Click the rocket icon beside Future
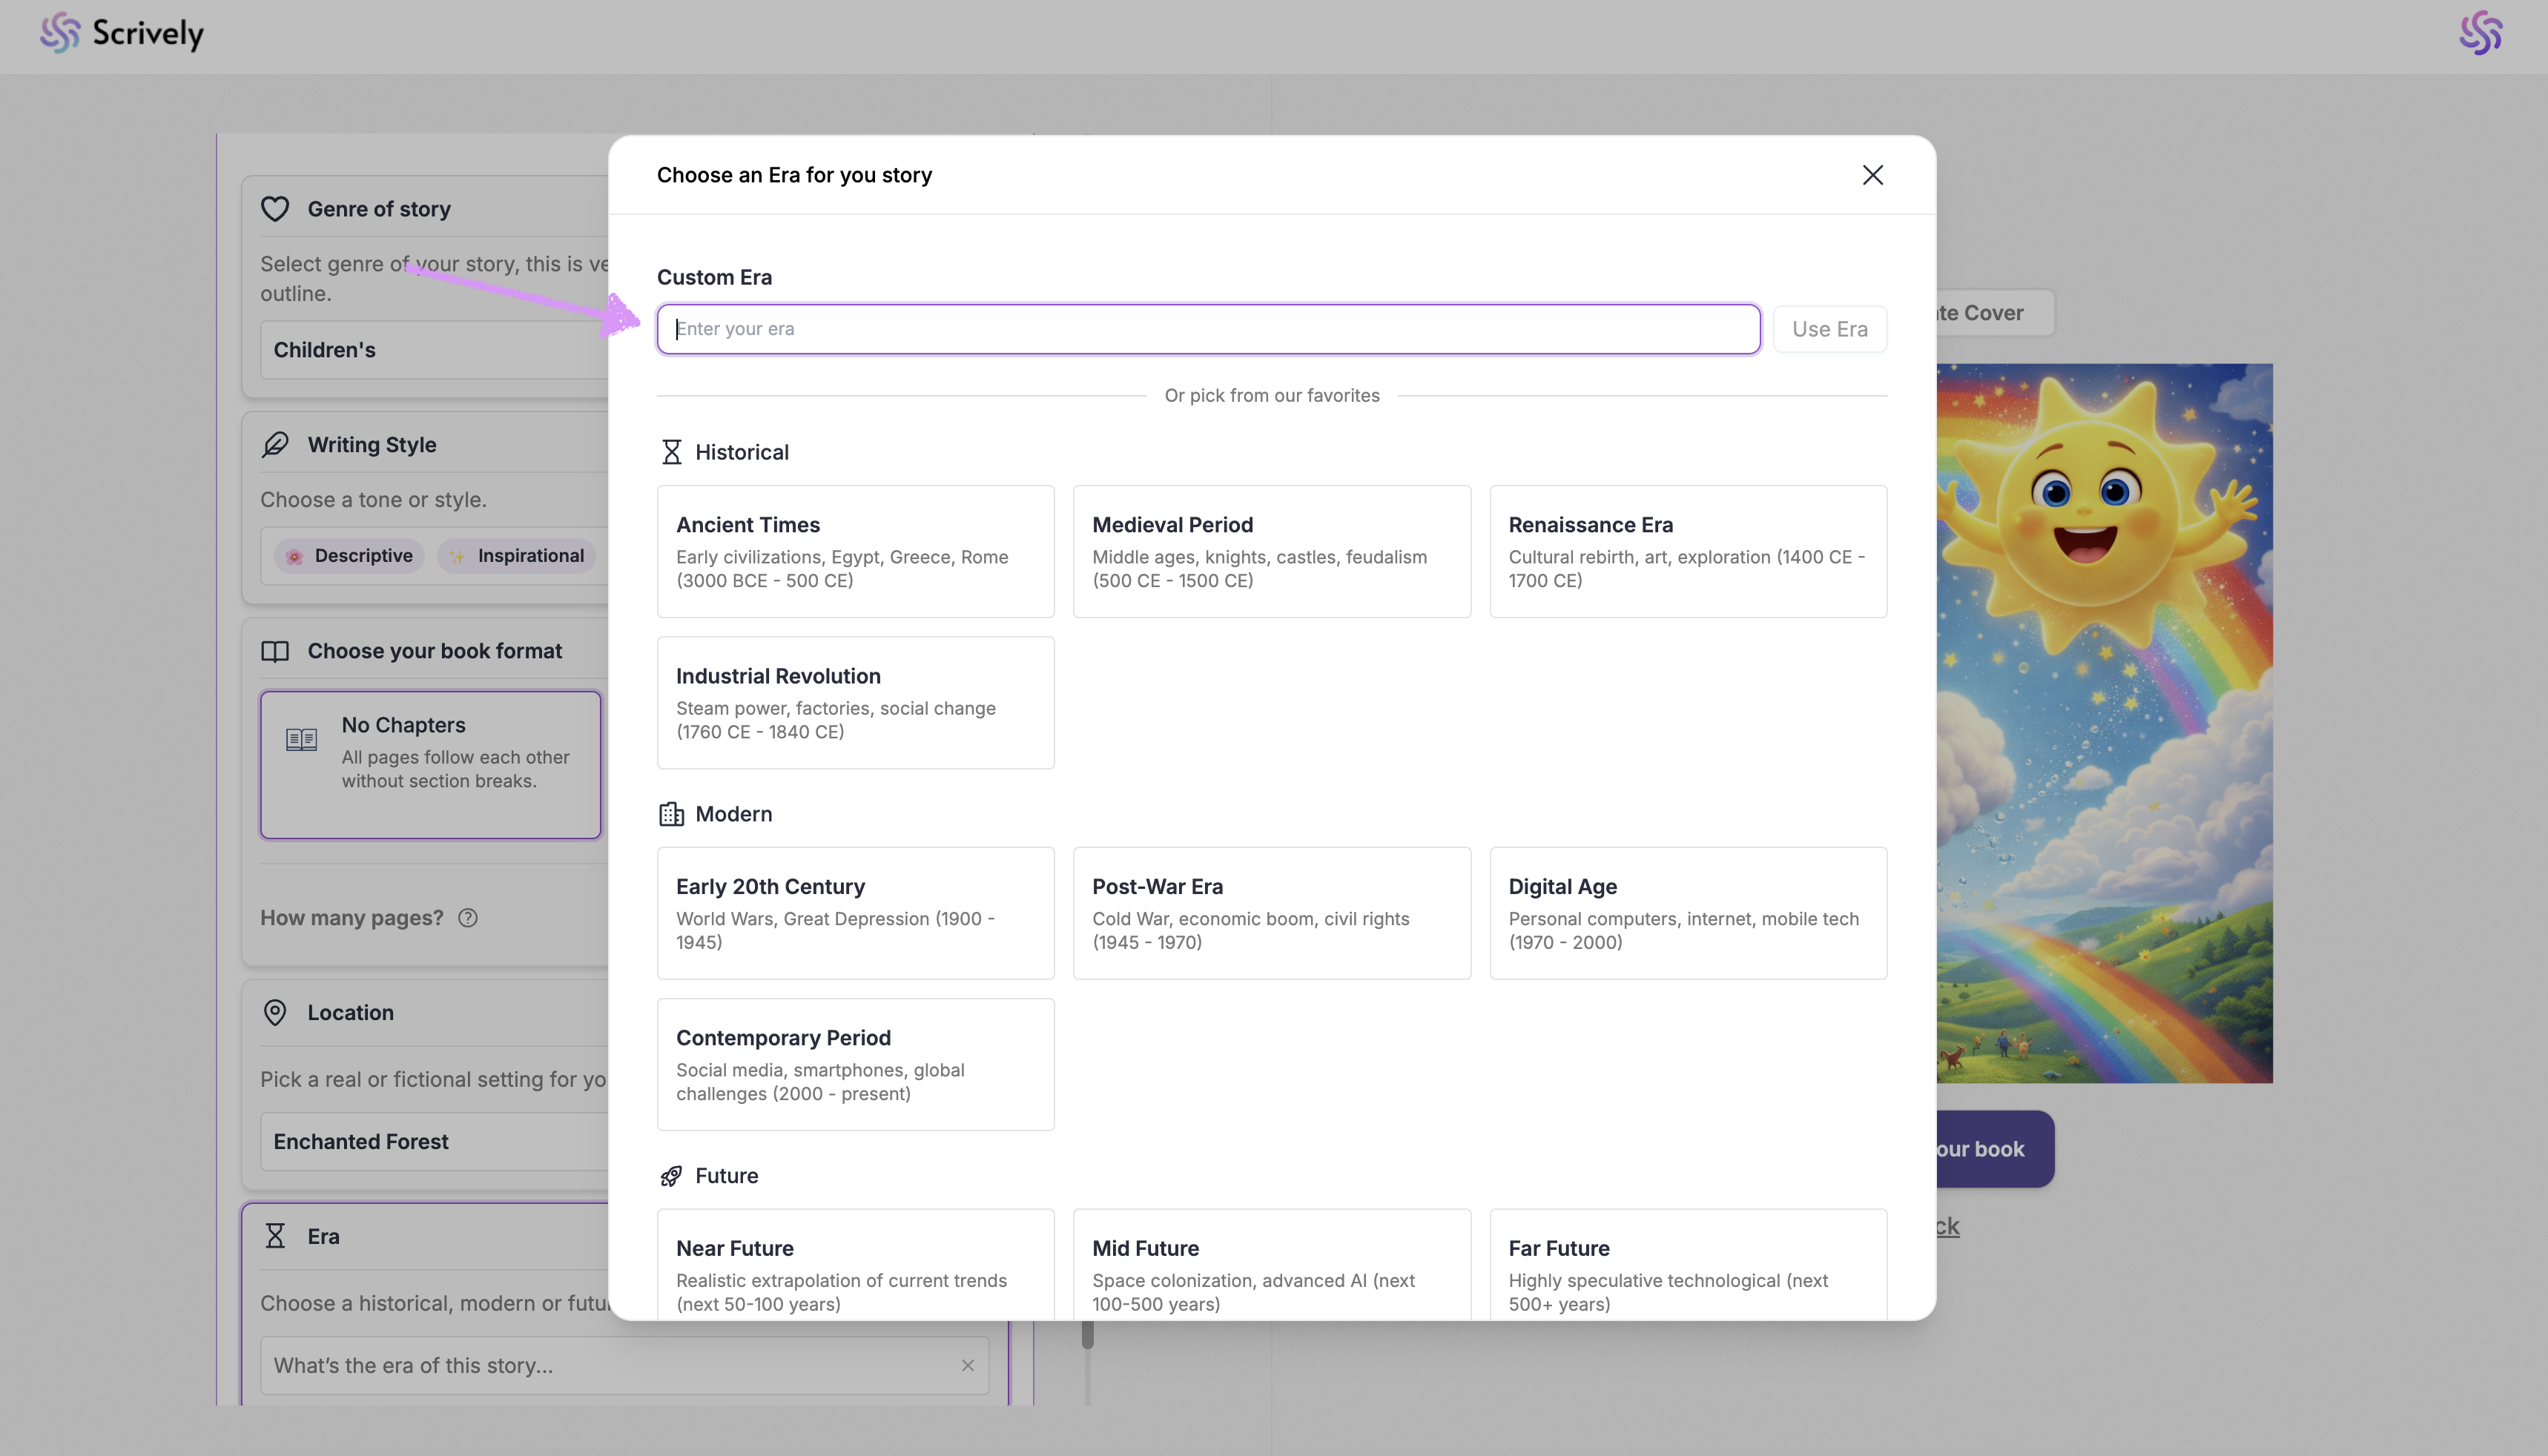Screen dimensions: 2548x1456 pos(671,1176)
